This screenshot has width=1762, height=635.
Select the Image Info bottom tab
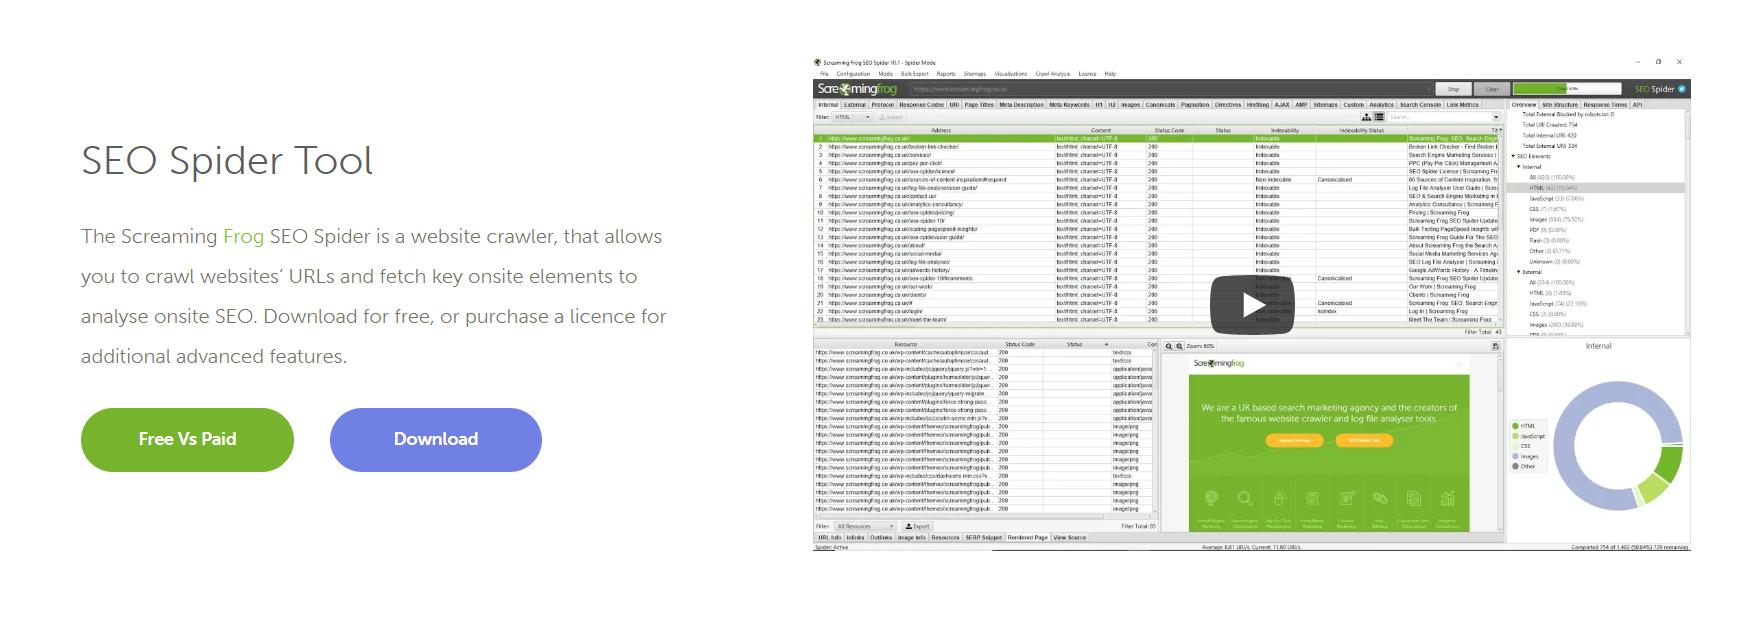tap(912, 537)
